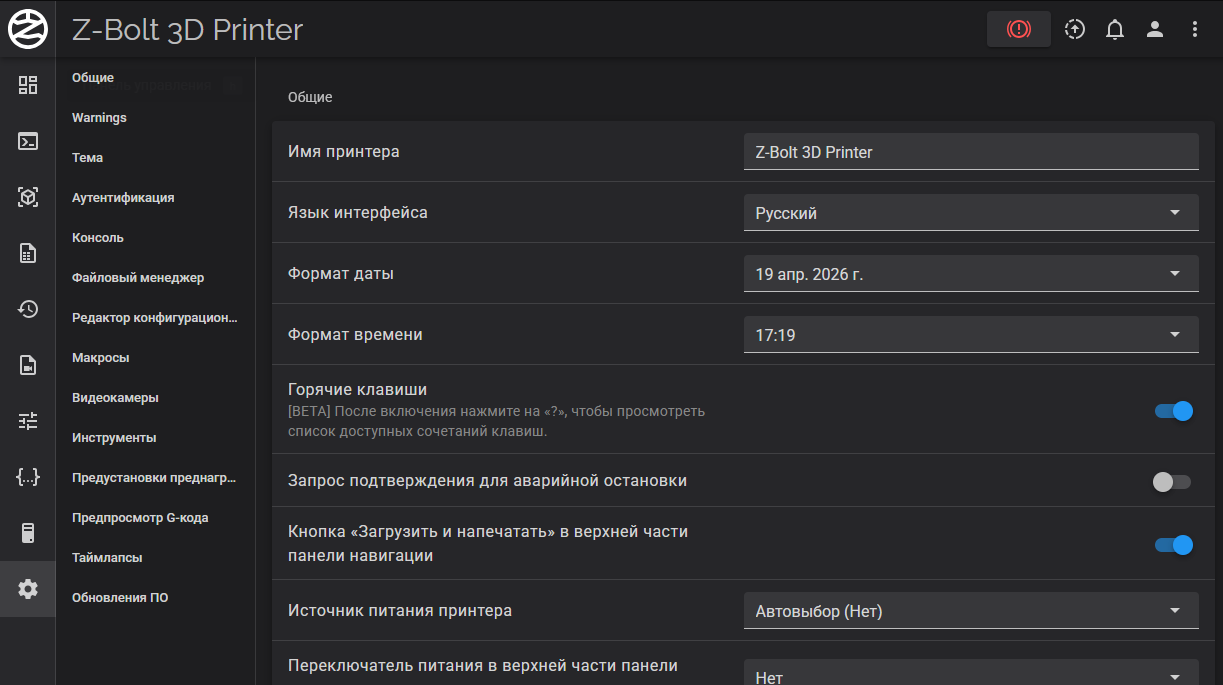Open the Jobs file list icon
This screenshot has height=685, width=1223.
(28, 253)
